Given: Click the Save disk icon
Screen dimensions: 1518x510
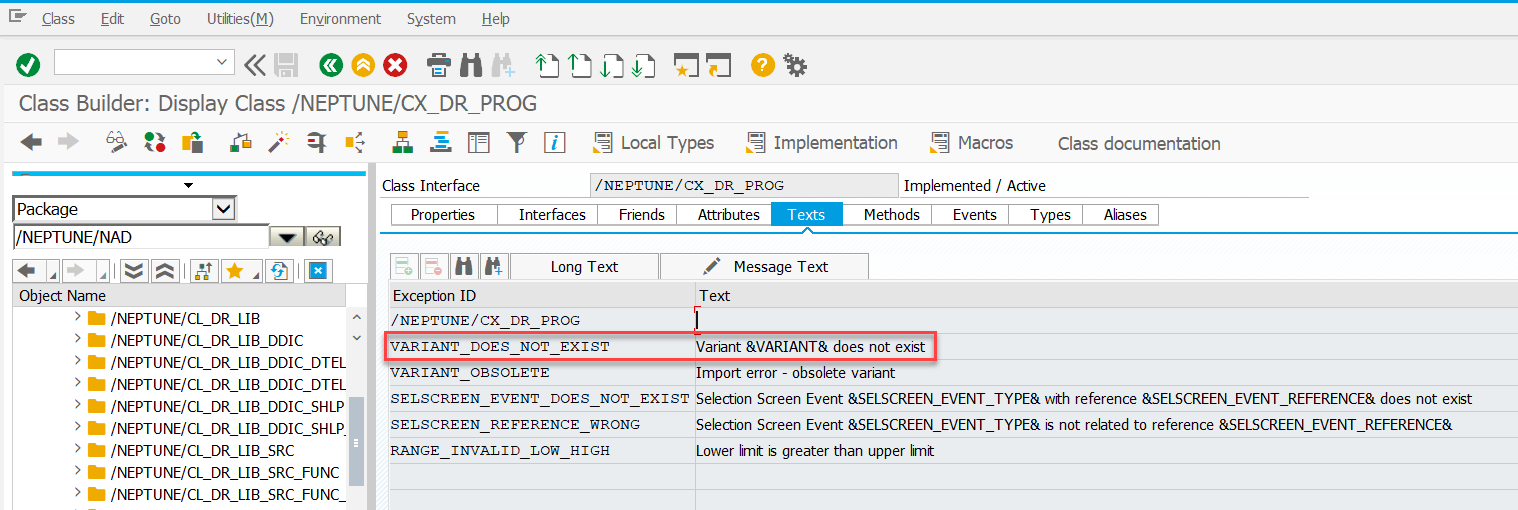Looking at the screenshot, I should pos(286,65).
